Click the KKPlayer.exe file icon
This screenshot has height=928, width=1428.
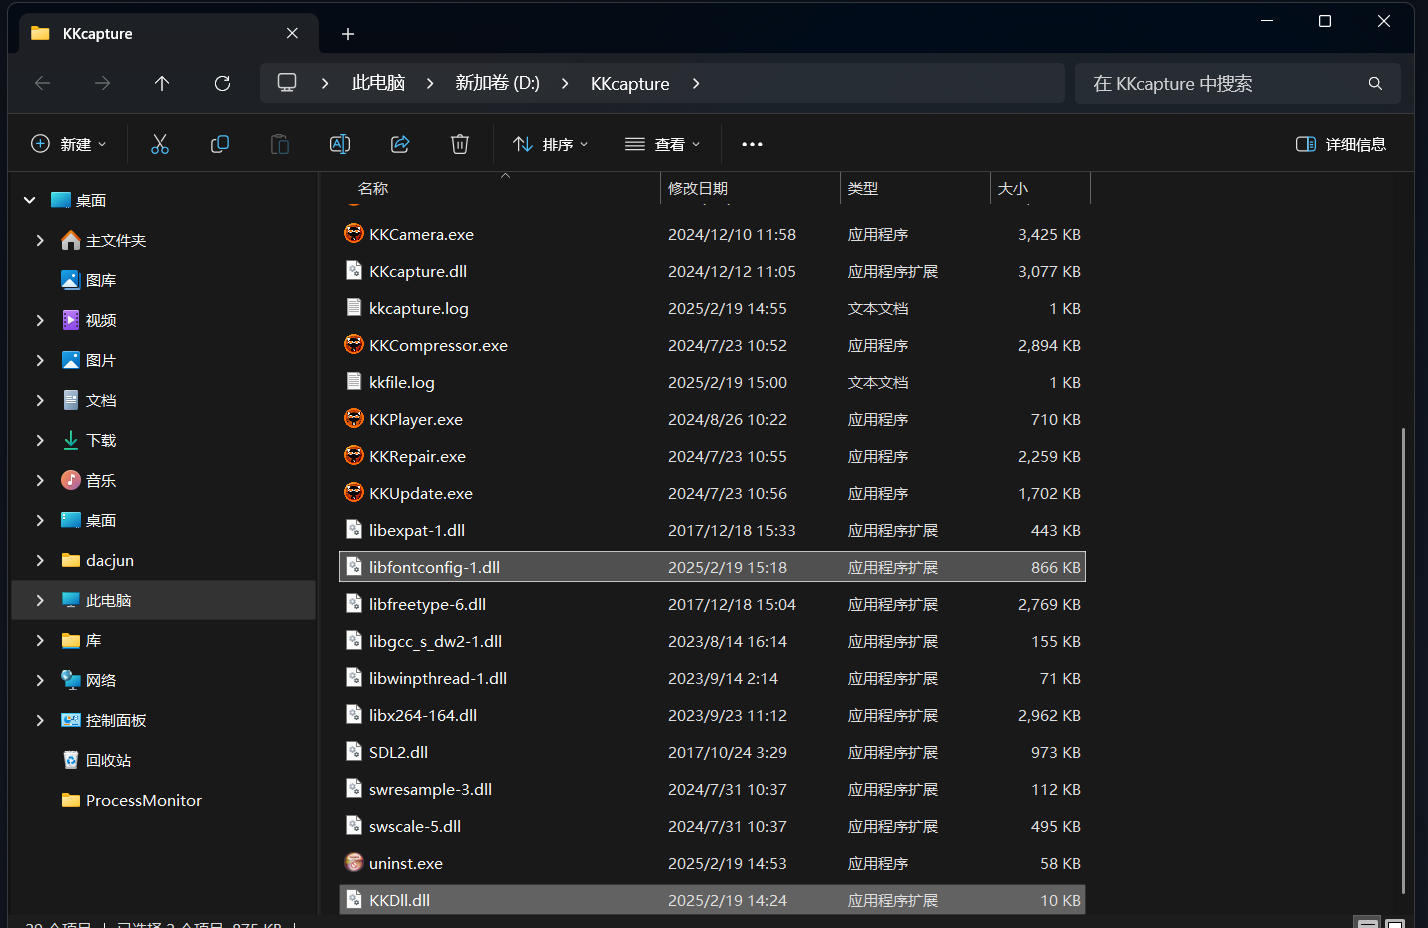coord(354,418)
